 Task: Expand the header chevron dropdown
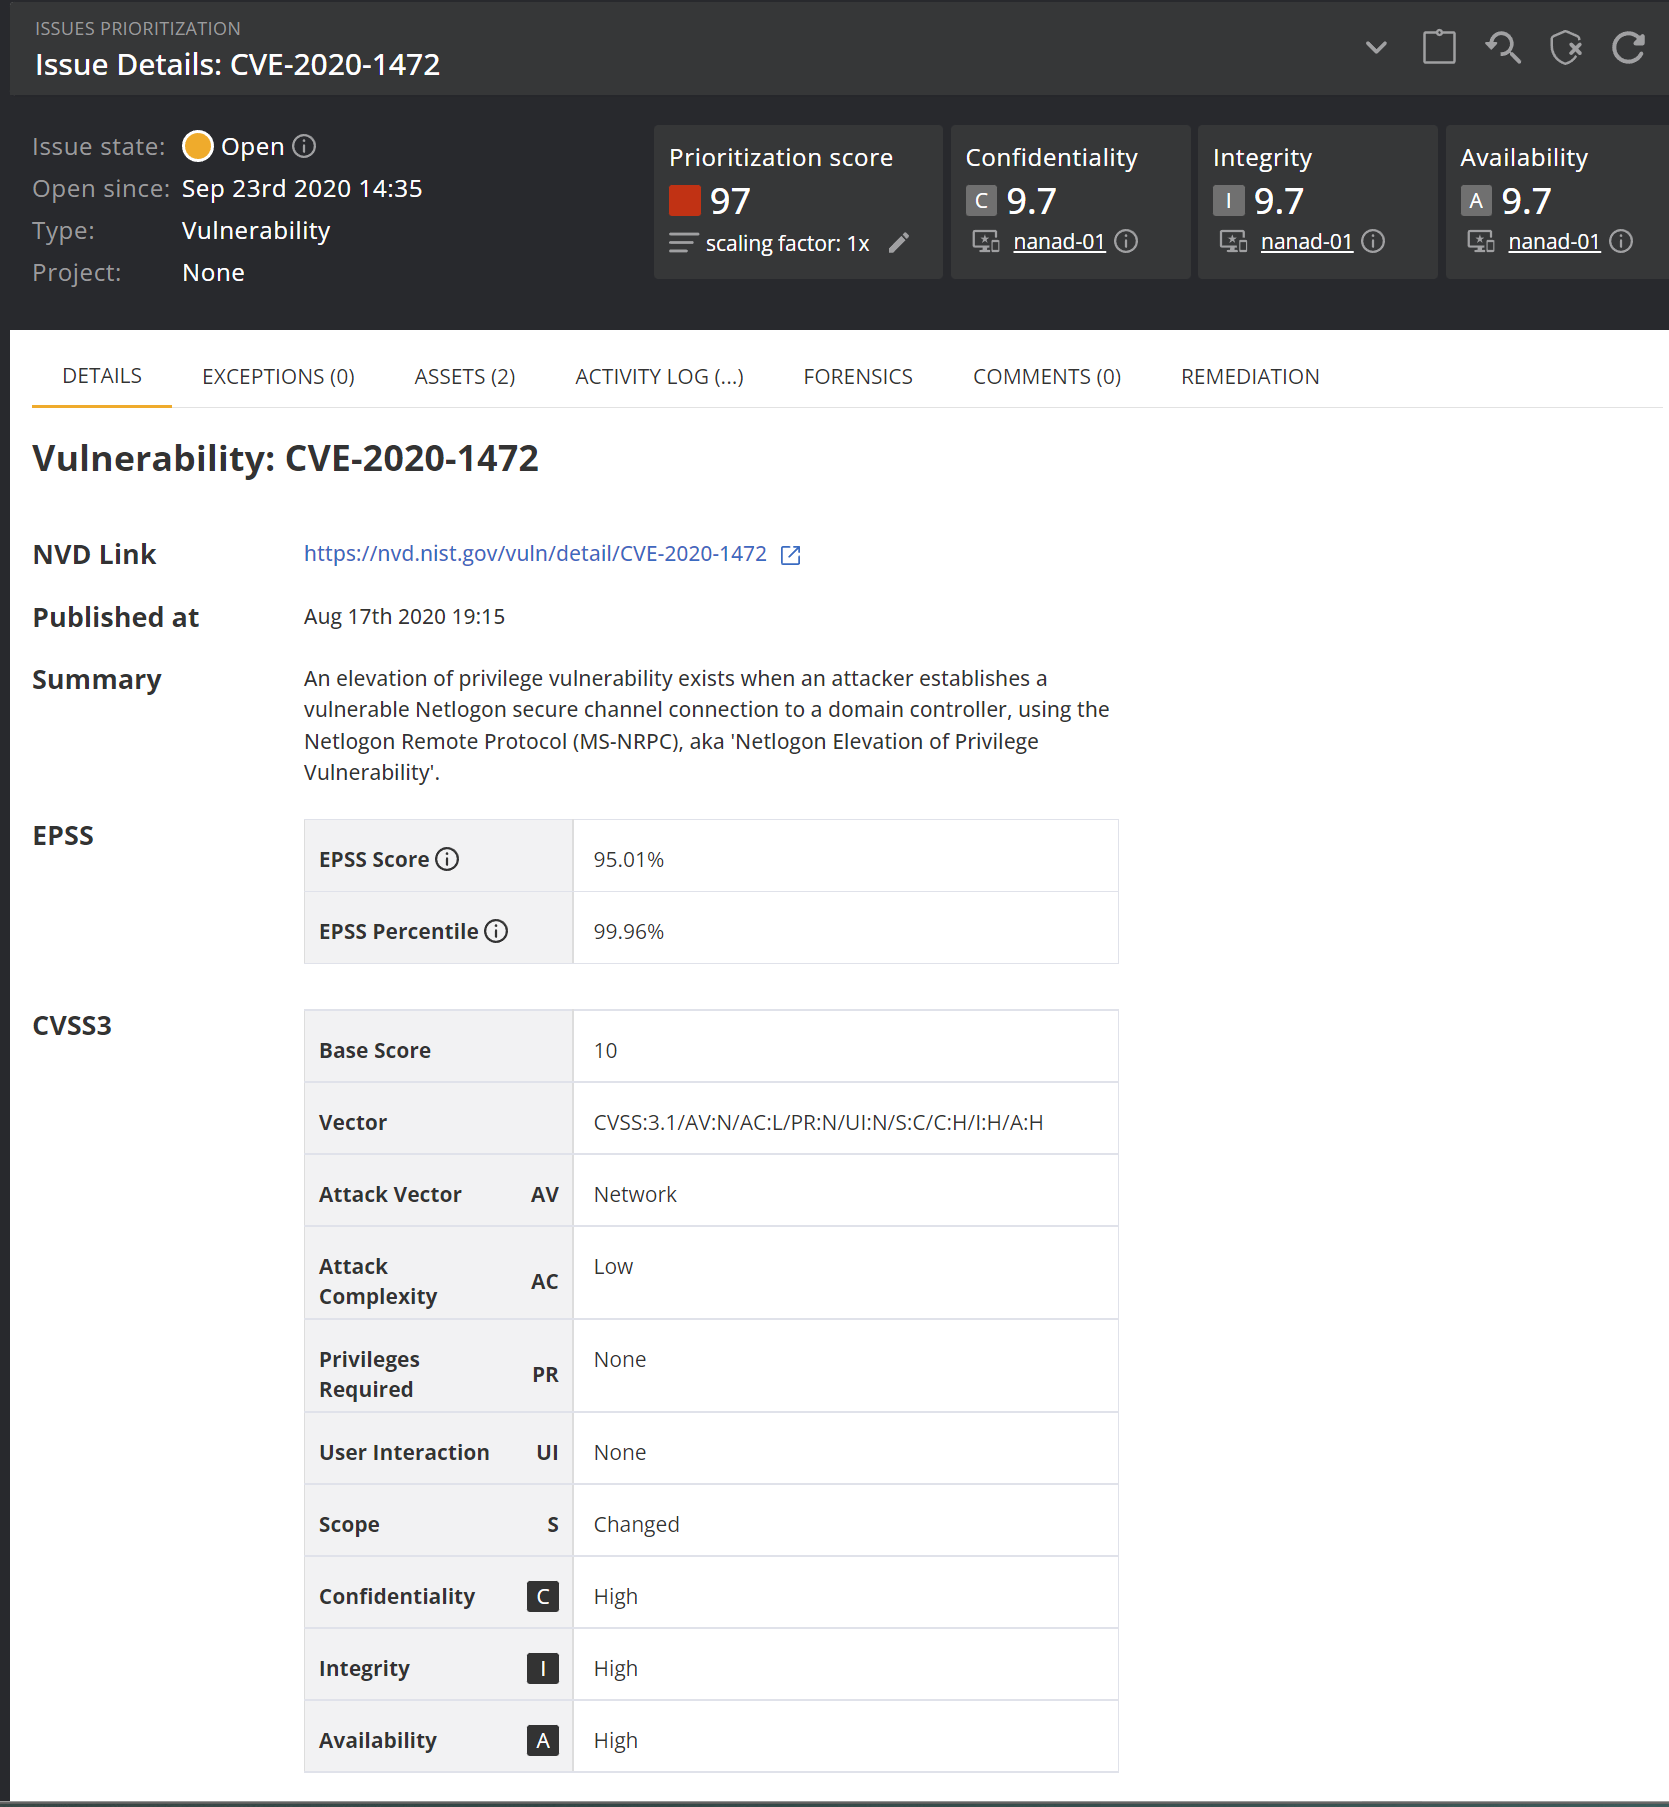pyautogui.click(x=1376, y=47)
